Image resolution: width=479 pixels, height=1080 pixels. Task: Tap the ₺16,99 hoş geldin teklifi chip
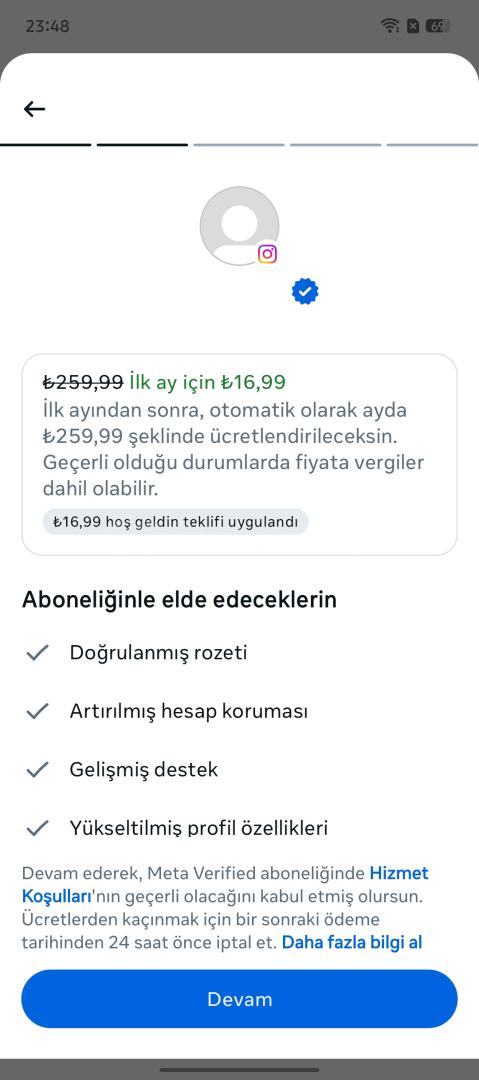click(x=176, y=521)
